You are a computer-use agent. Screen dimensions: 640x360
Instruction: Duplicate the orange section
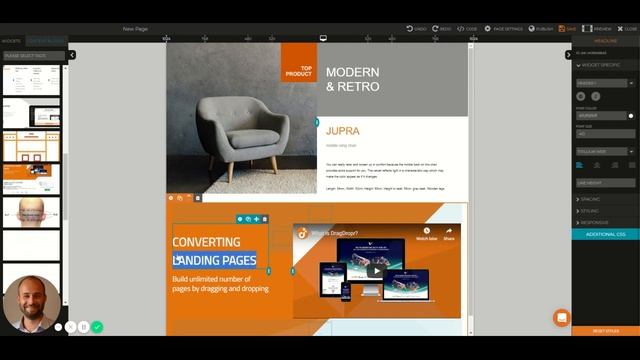[x=180, y=198]
